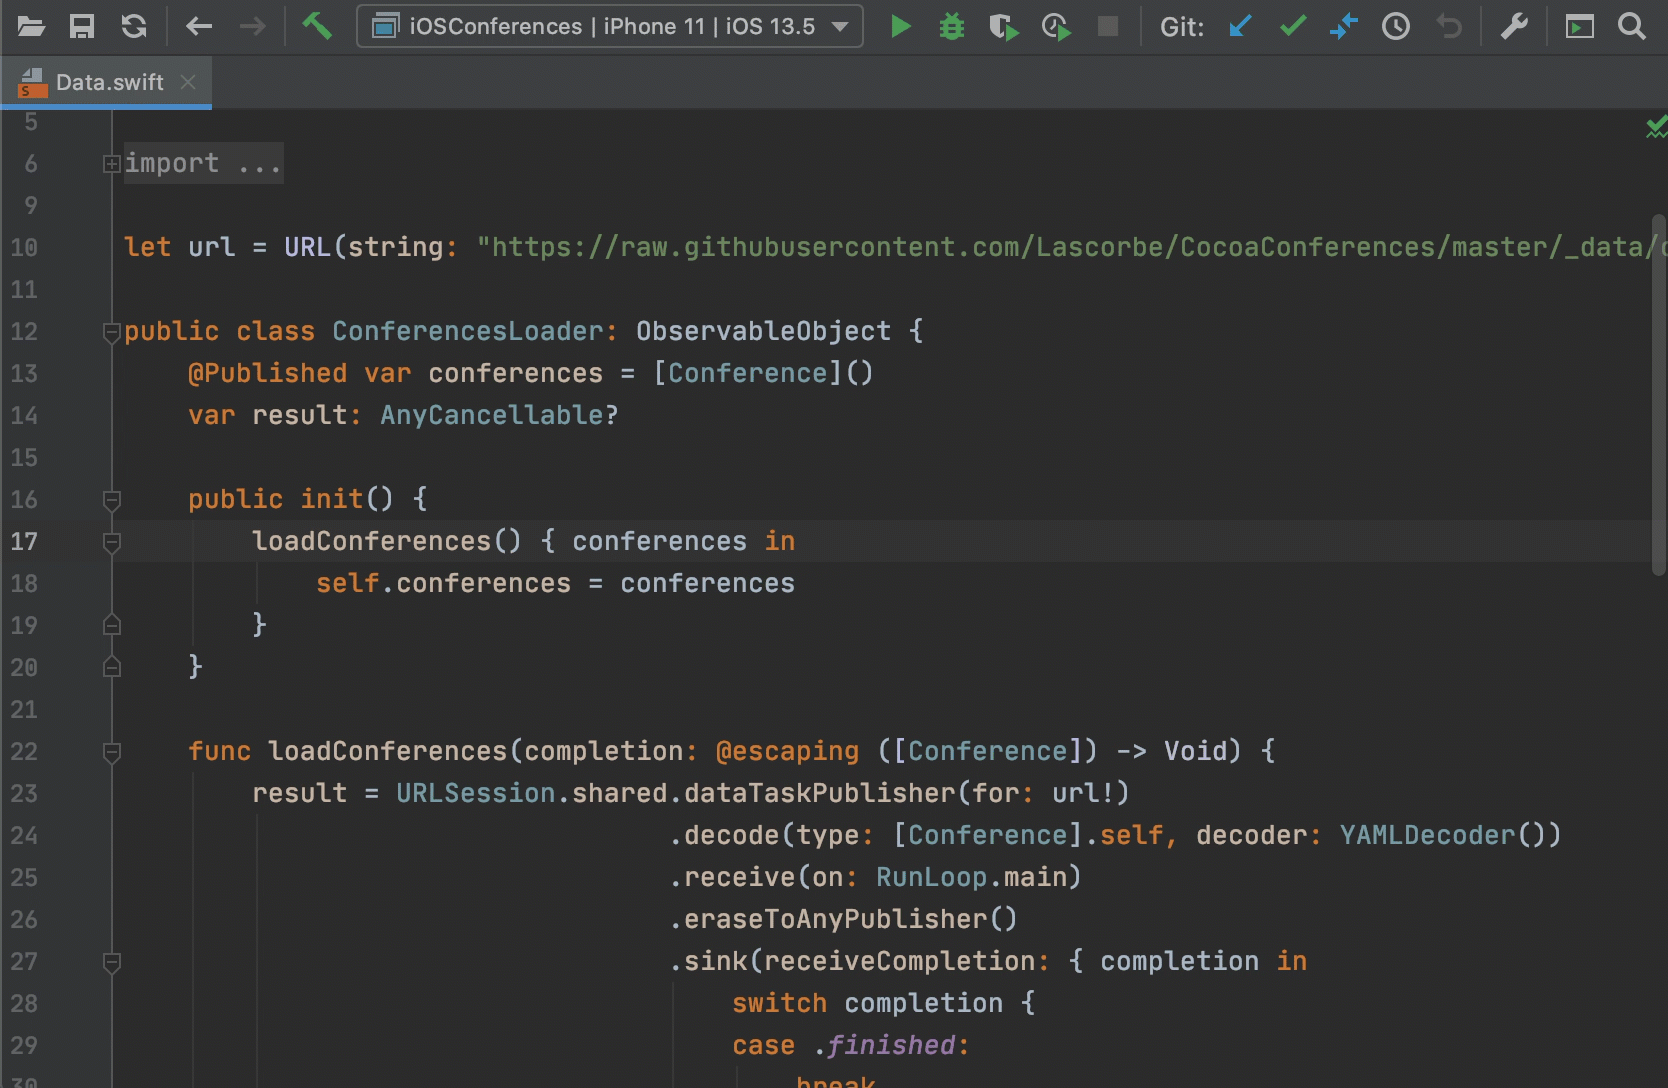Screen dimensions: 1668x1088
Task: Build the project with the hammer icon
Action: coord(318,26)
